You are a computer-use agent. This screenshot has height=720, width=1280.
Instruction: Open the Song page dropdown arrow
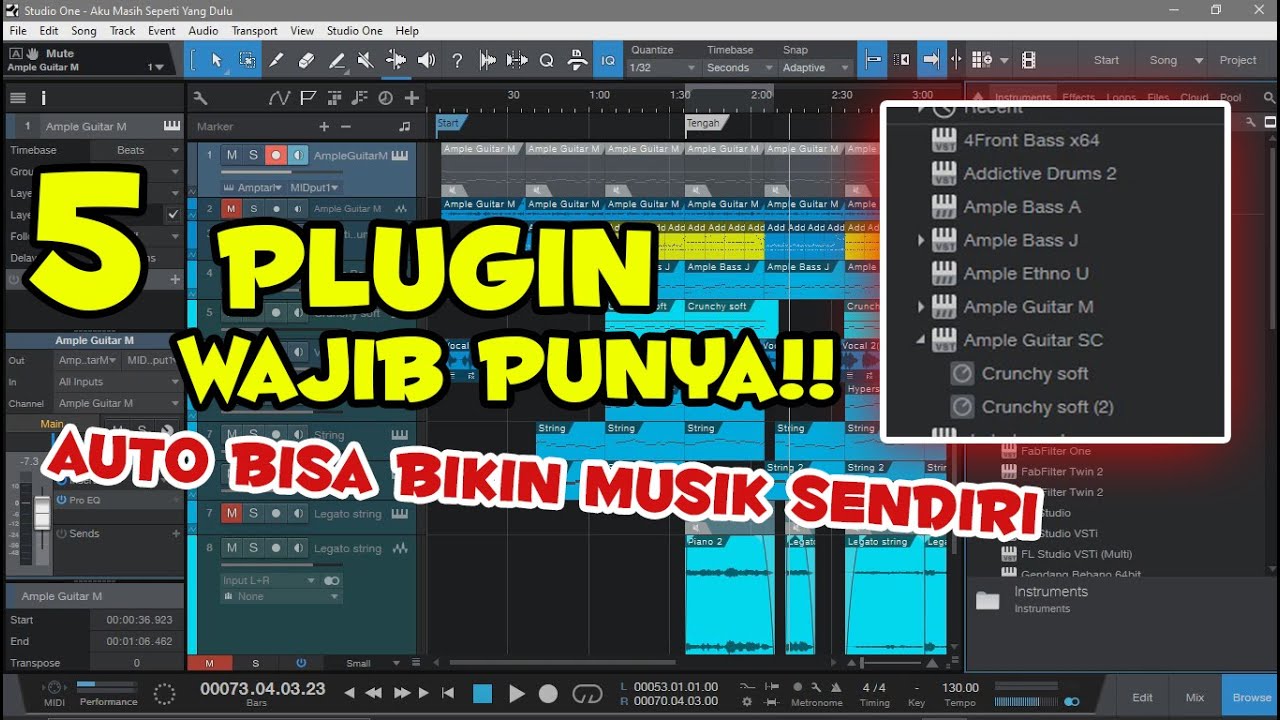[1200, 60]
